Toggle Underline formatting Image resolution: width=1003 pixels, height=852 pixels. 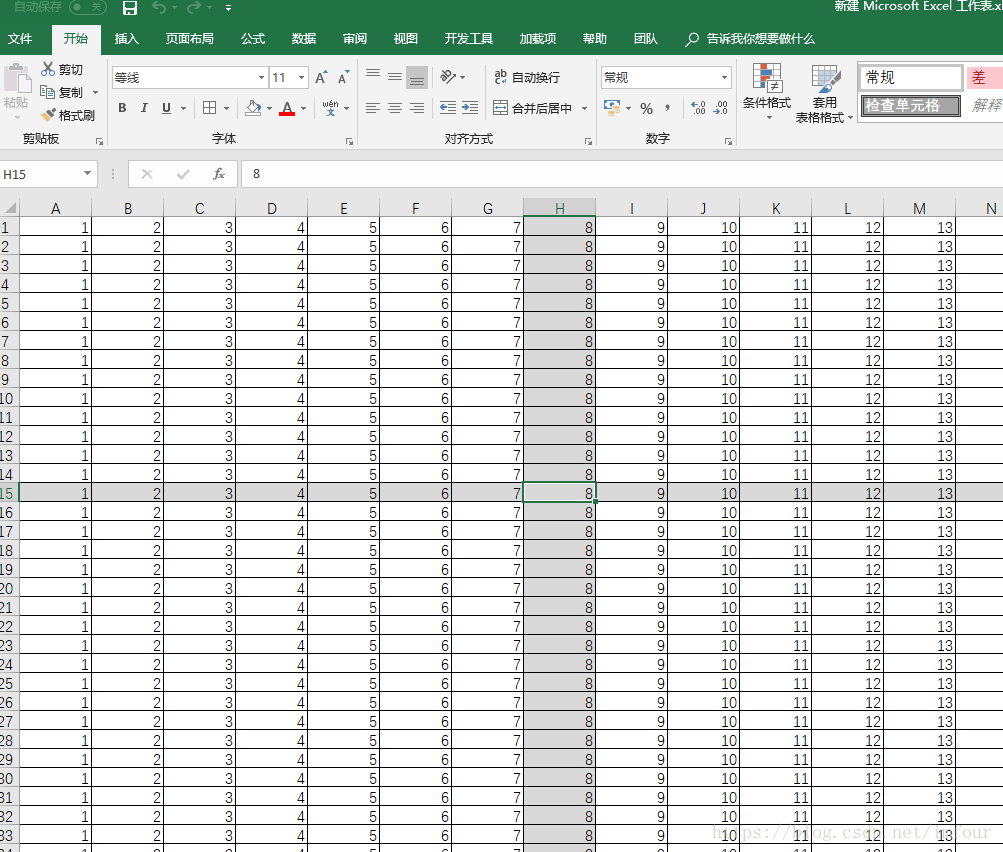(x=166, y=108)
